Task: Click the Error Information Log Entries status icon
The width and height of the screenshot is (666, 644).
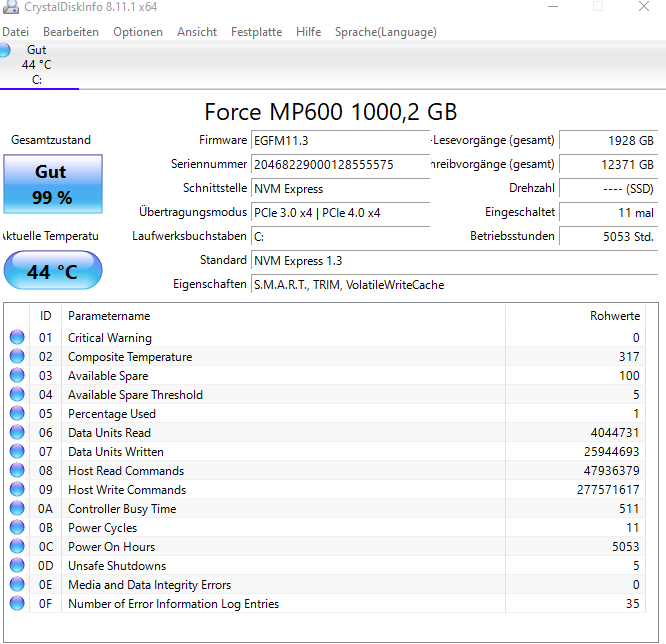Action: pyautogui.click(x=17, y=603)
